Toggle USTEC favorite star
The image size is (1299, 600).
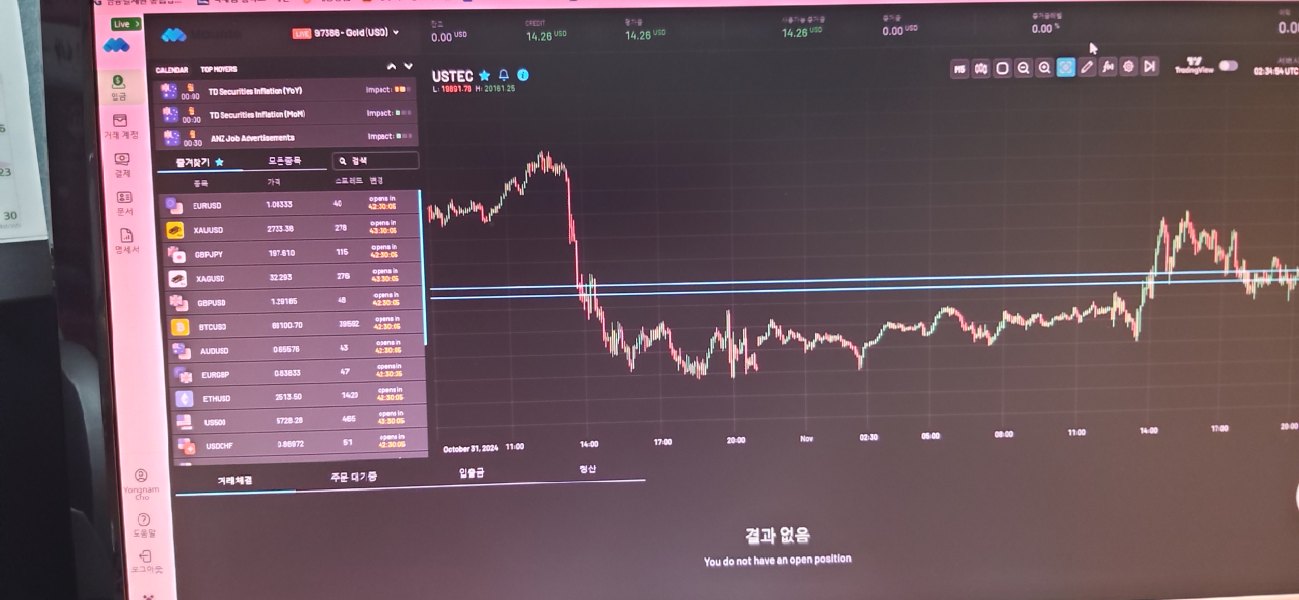click(x=485, y=75)
